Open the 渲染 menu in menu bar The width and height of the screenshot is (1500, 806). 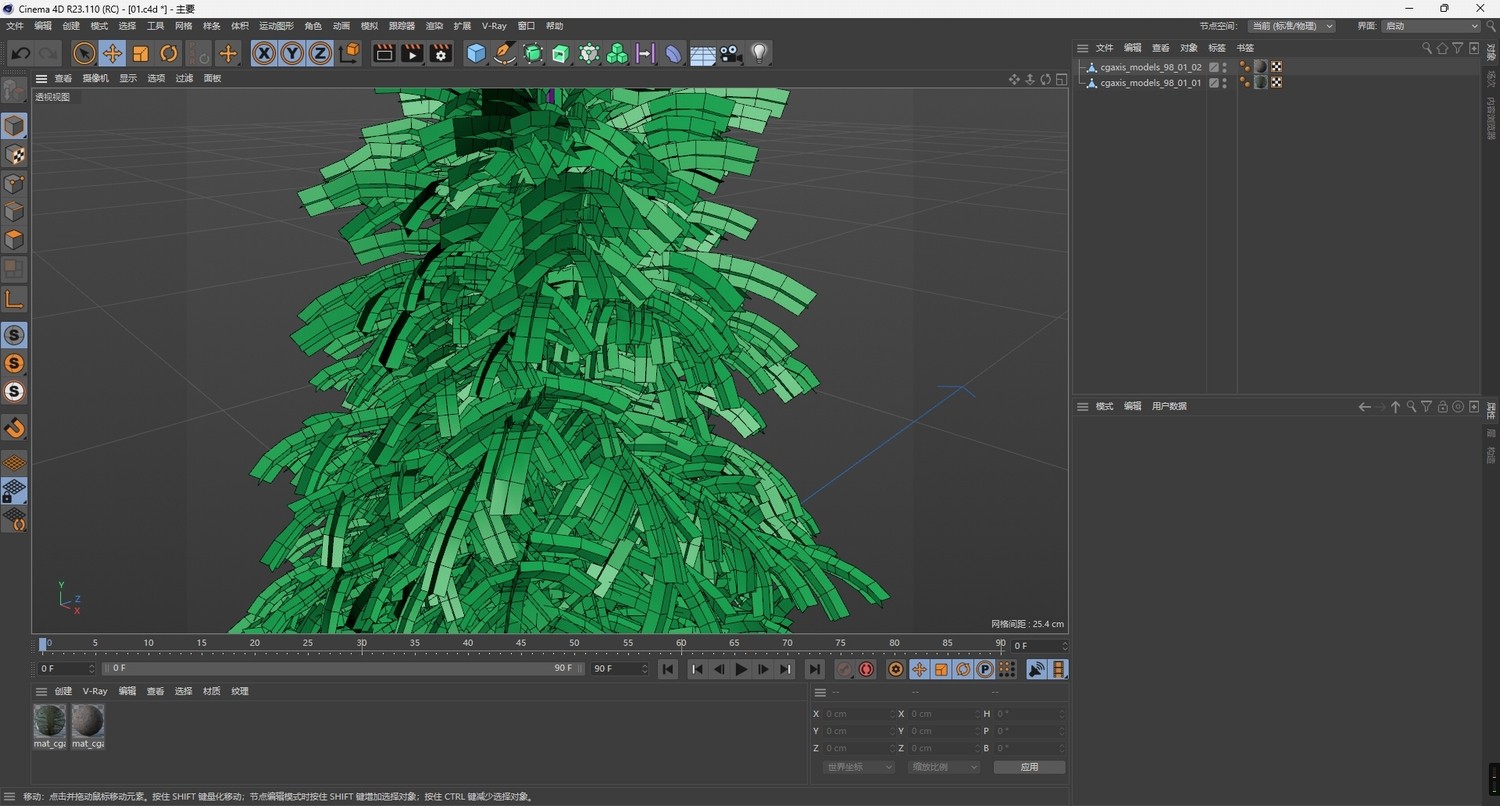pyautogui.click(x=434, y=26)
